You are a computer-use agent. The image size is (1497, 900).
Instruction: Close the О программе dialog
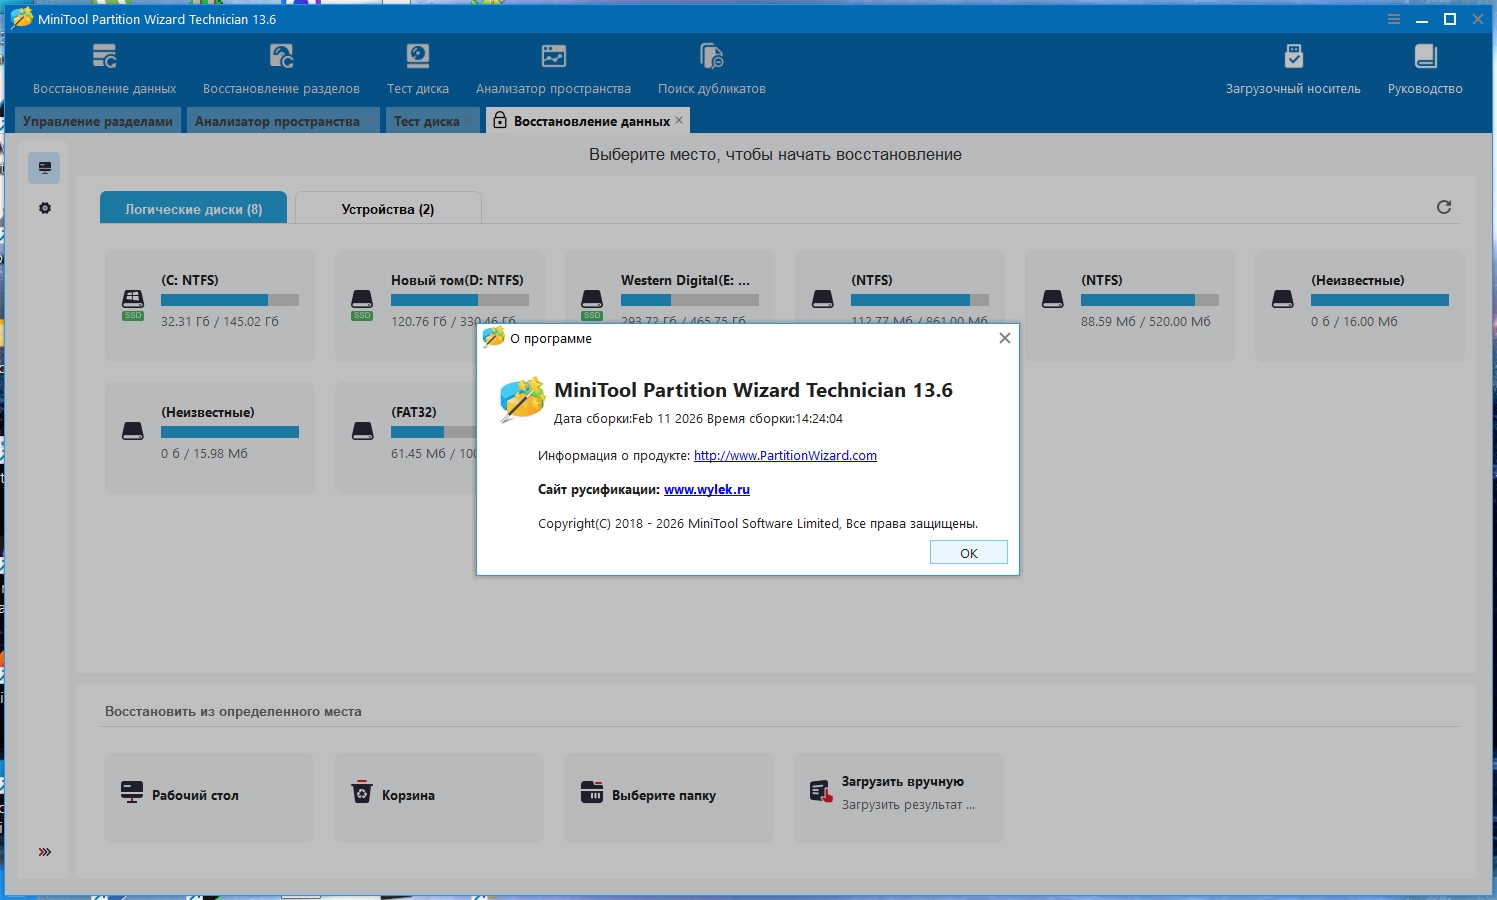click(x=1005, y=338)
